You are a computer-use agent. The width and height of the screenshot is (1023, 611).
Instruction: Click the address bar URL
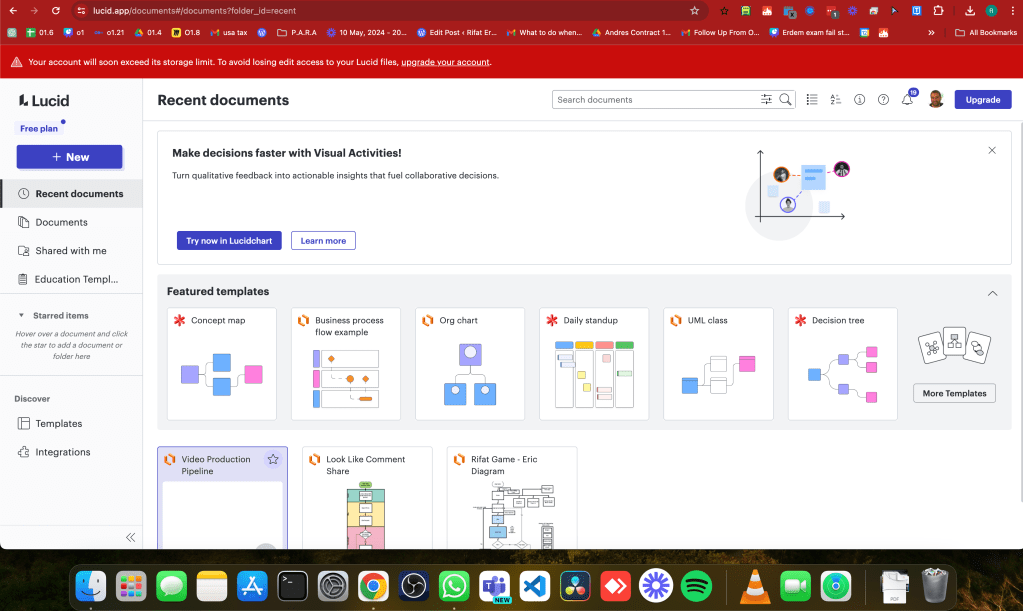pyautogui.click(x=194, y=10)
